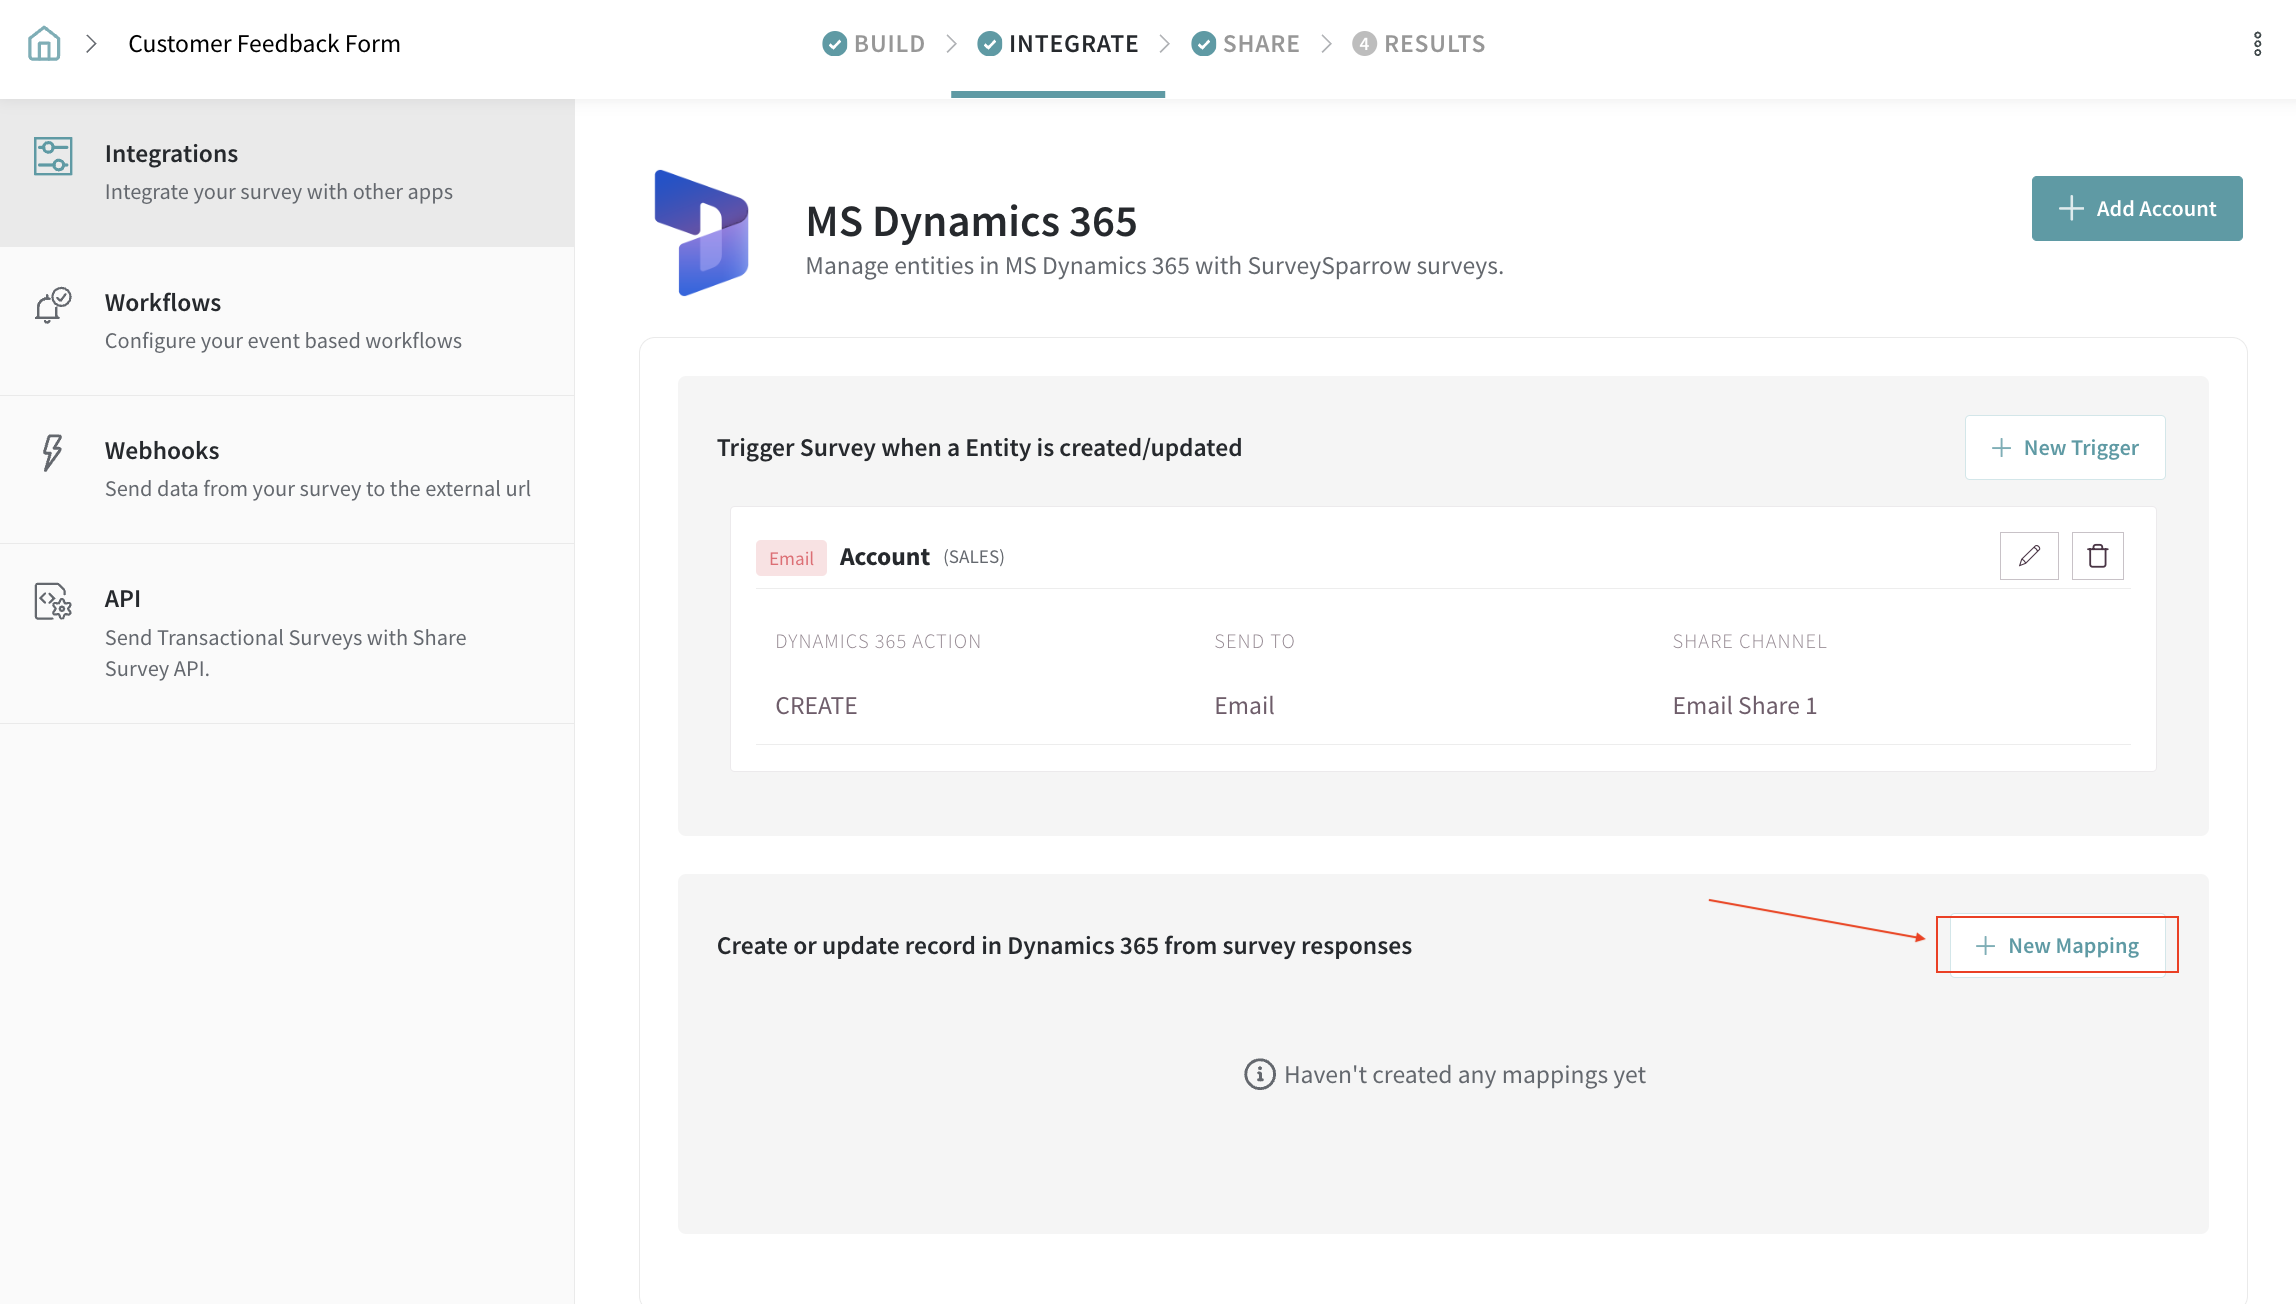Click the API code gear icon
Image resolution: width=2296 pixels, height=1304 pixels.
pos(53,602)
